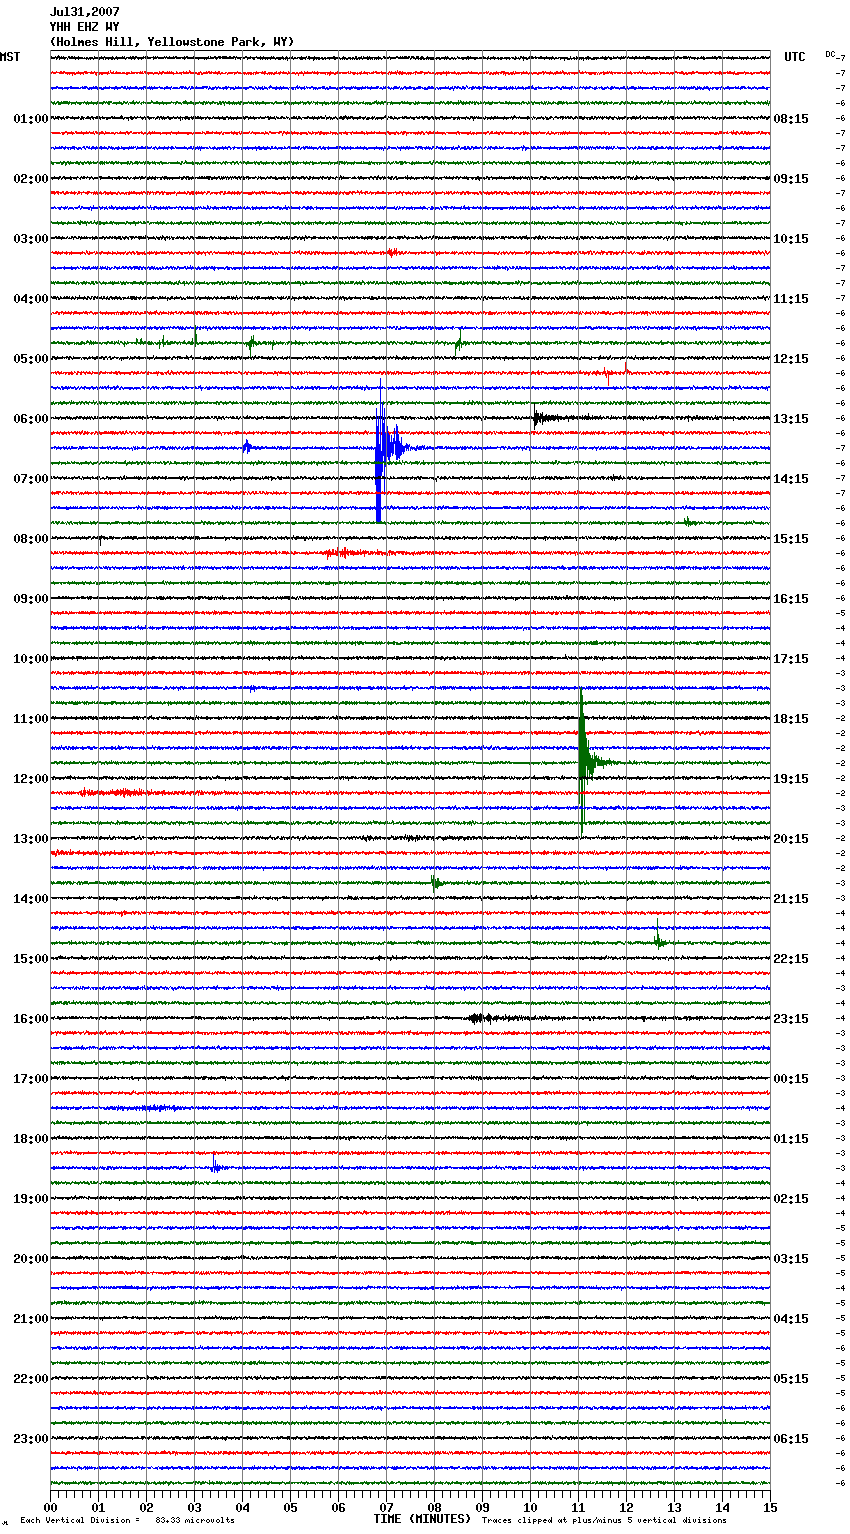Click the MST column header

coord(10,57)
